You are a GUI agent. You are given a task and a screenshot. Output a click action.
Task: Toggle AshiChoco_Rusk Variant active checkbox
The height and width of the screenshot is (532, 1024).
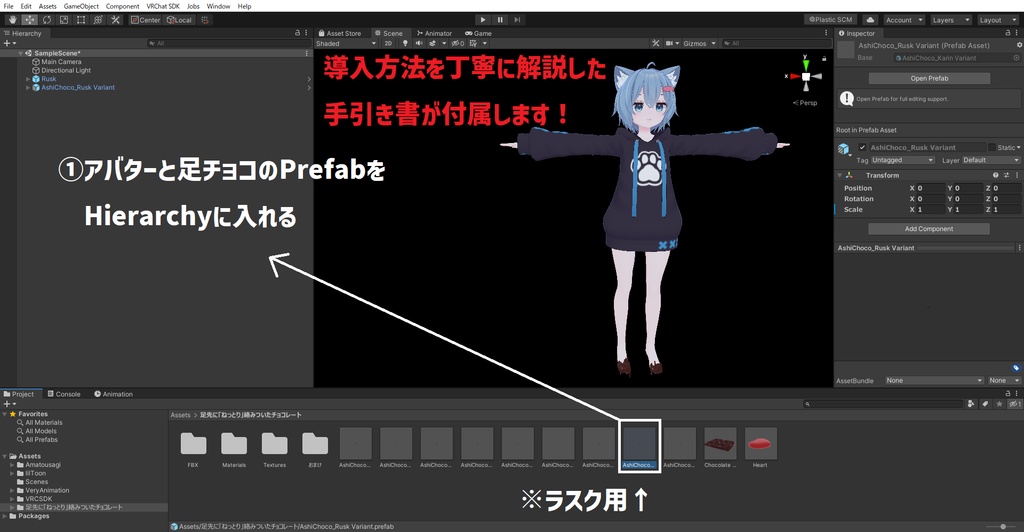pos(862,148)
